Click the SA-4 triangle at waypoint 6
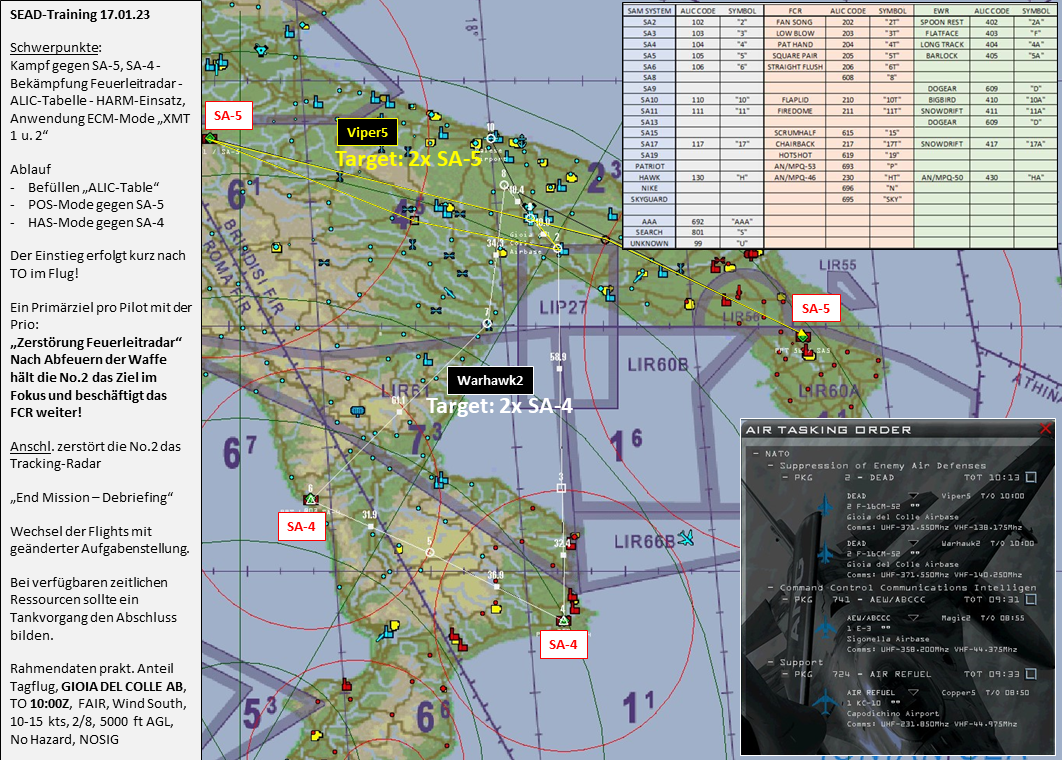Viewport: 1062px width, 760px height. point(310,500)
